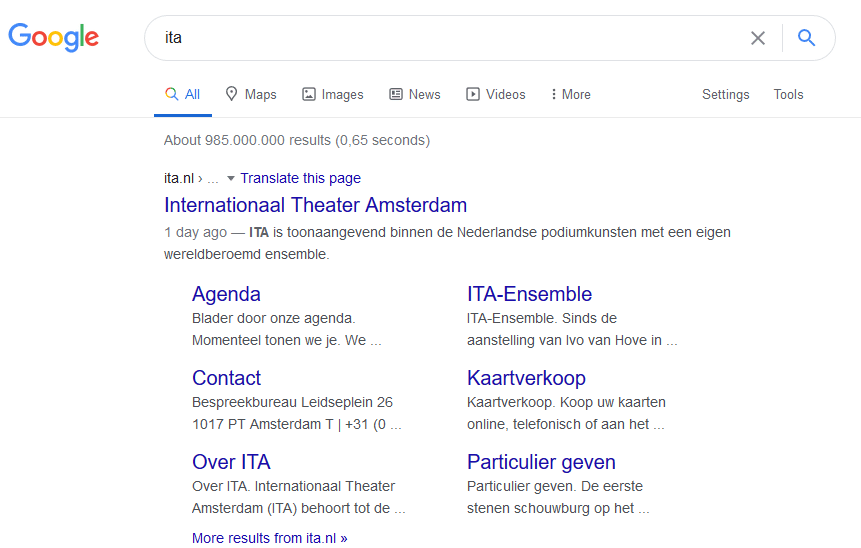Open search Settings
This screenshot has height=548, width=861.
coord(725,94)
